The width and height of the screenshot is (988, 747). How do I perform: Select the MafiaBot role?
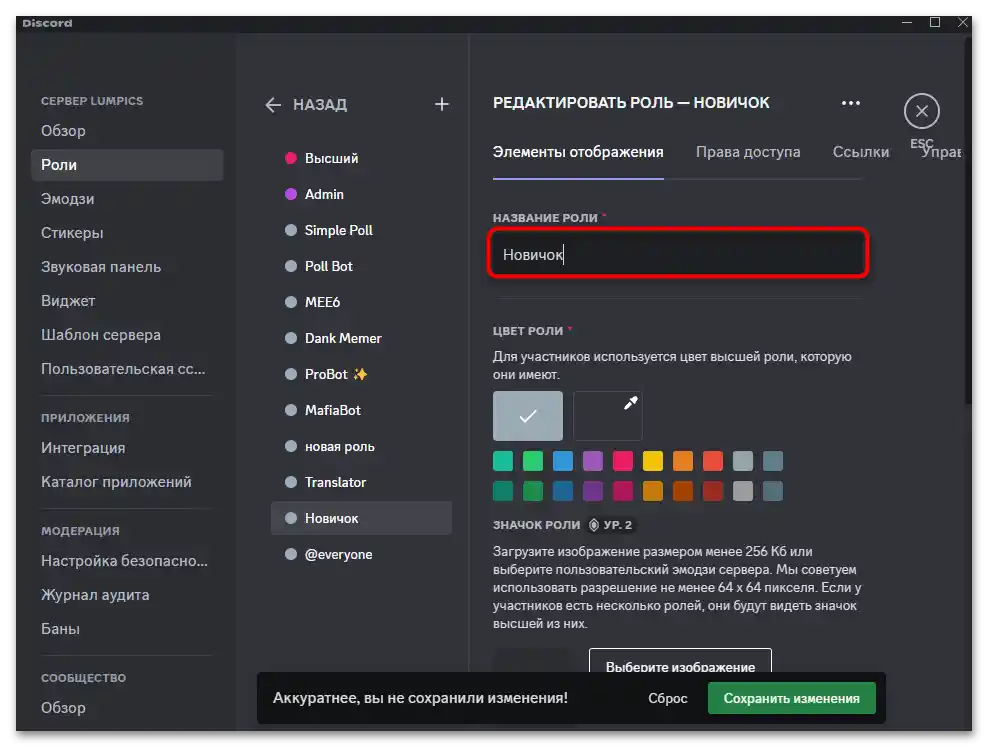[x=361, y=410]
